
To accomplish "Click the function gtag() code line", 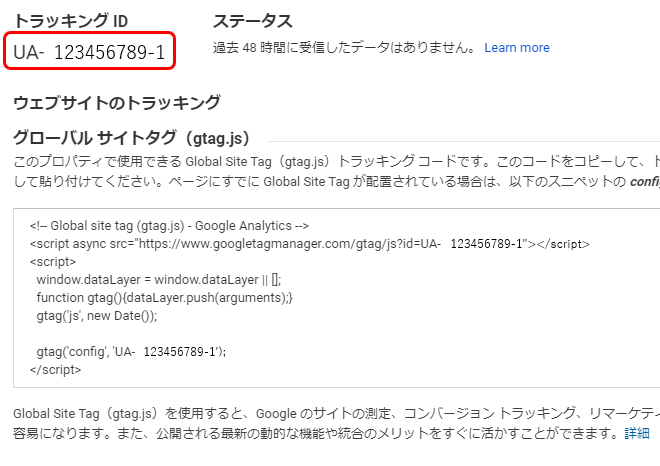I will point(165,298).
